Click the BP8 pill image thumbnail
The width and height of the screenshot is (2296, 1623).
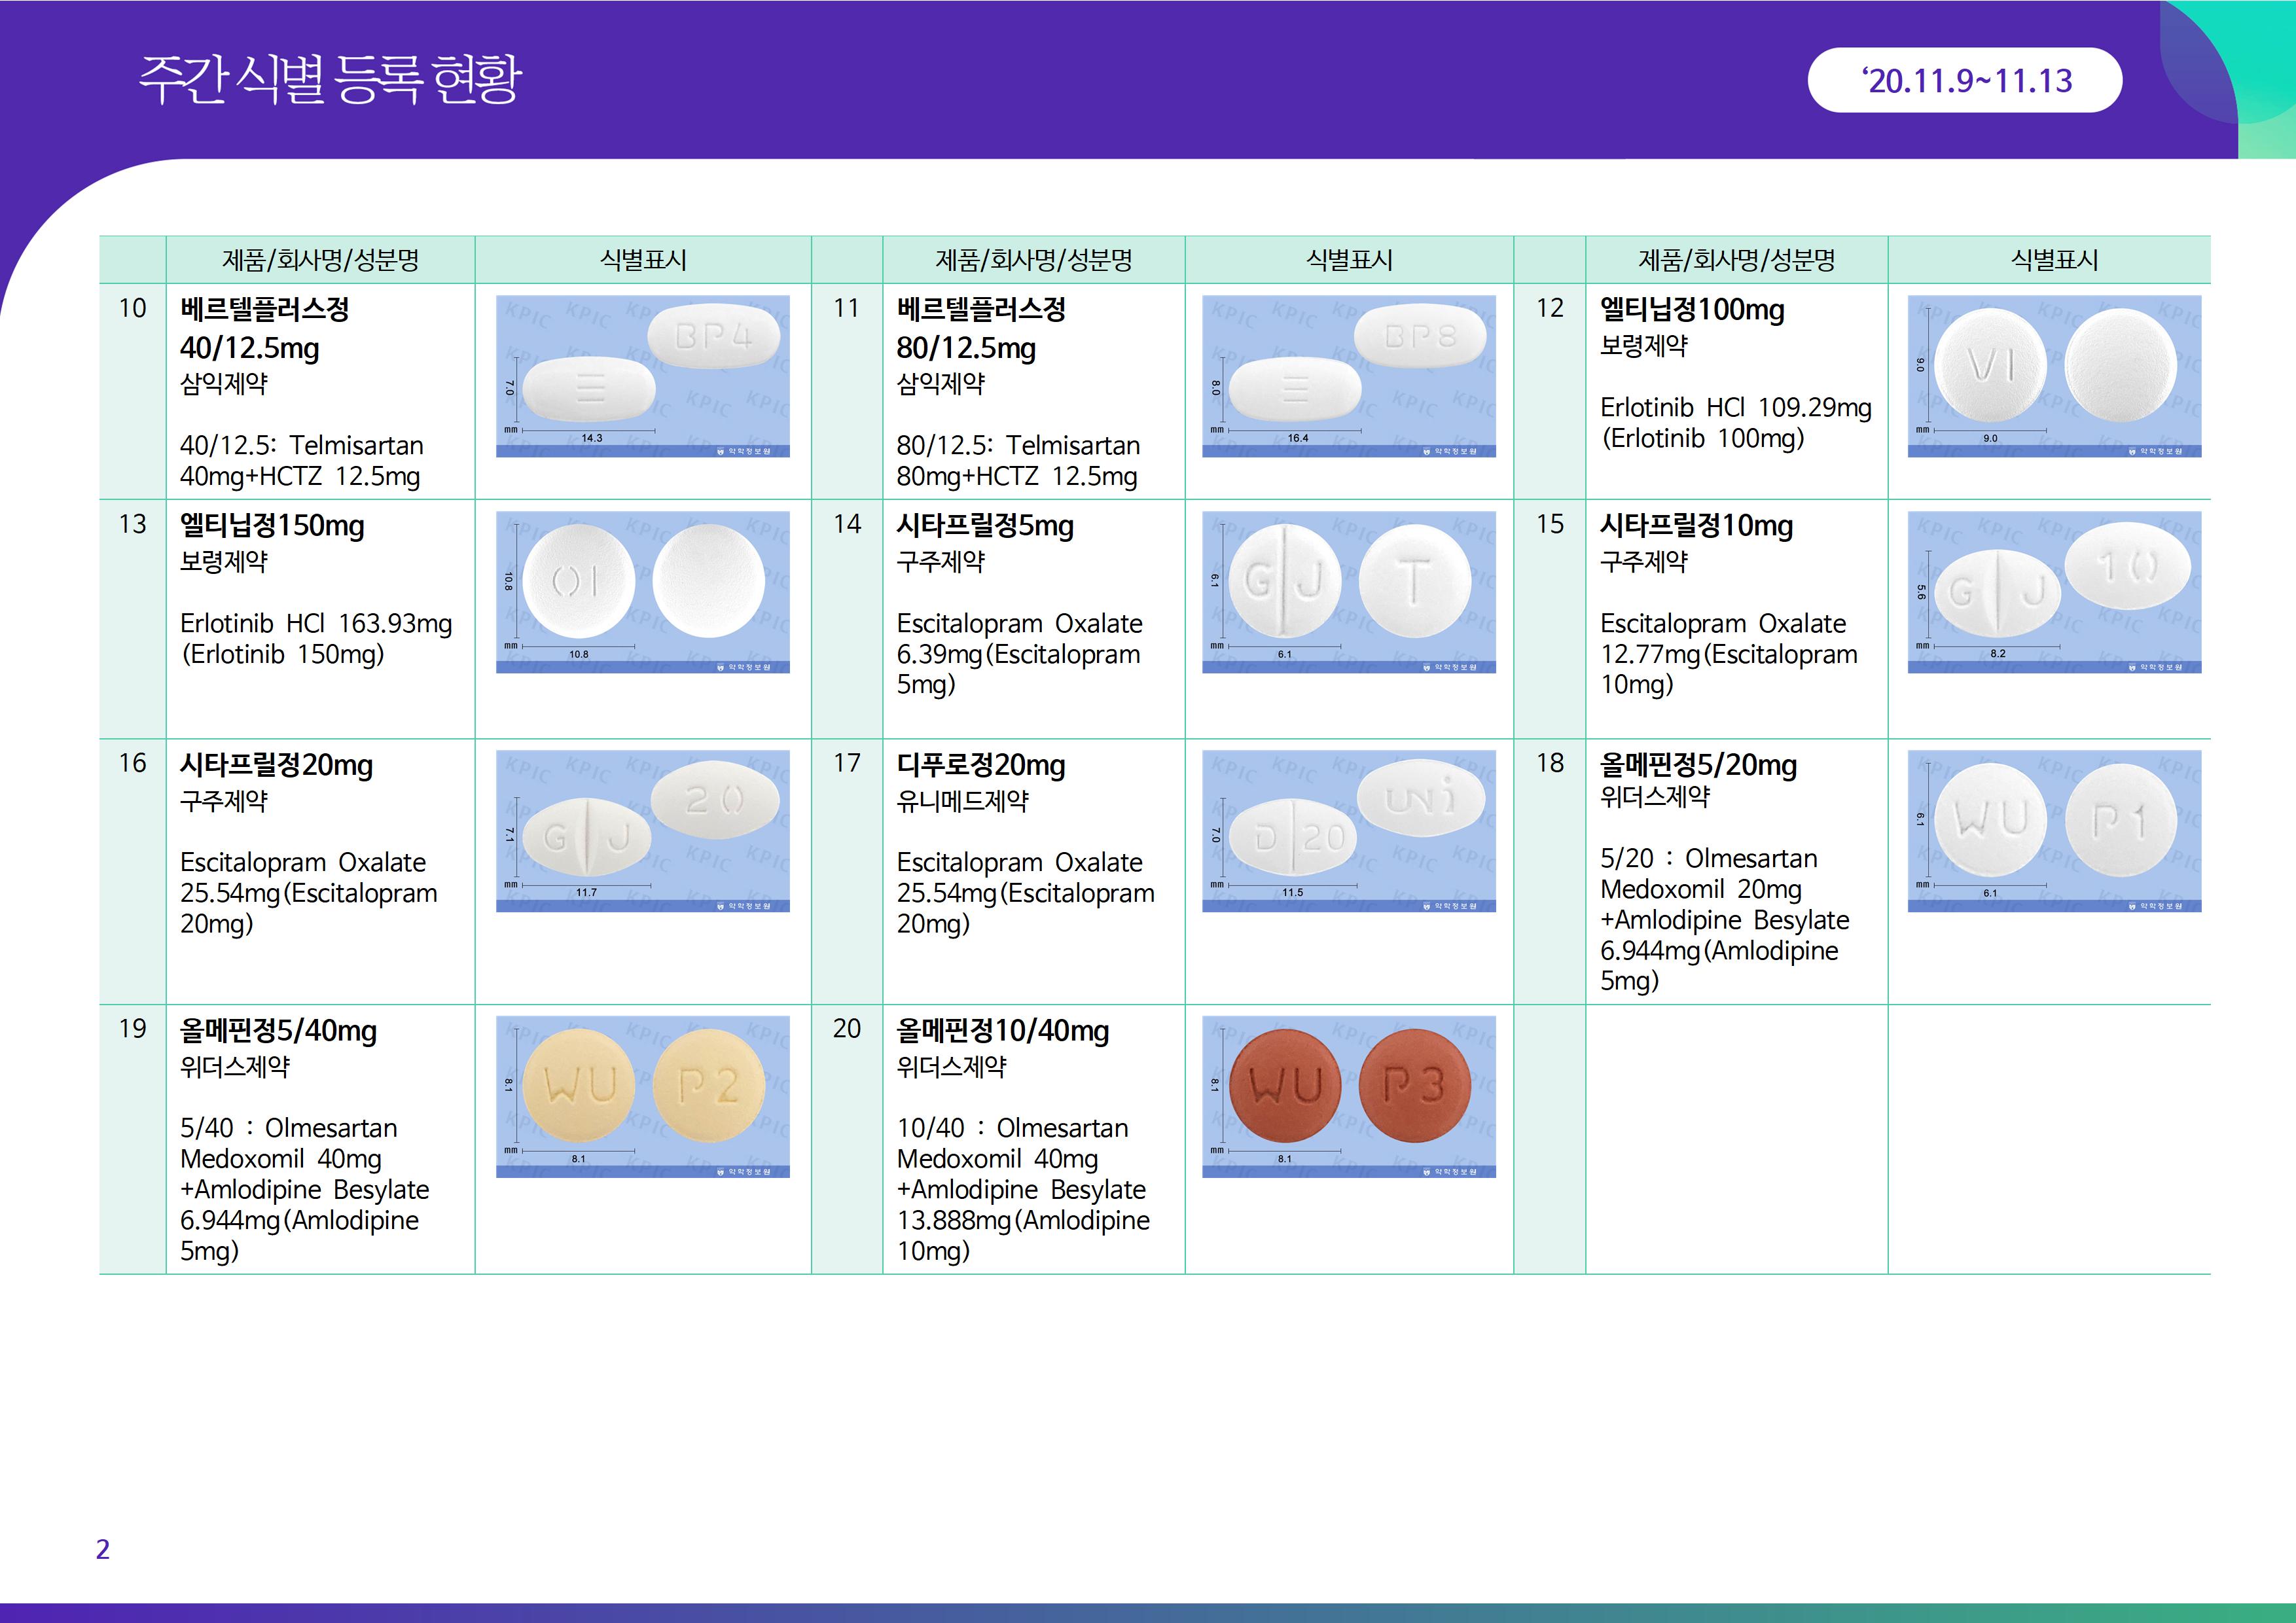tap(1348, 376)
